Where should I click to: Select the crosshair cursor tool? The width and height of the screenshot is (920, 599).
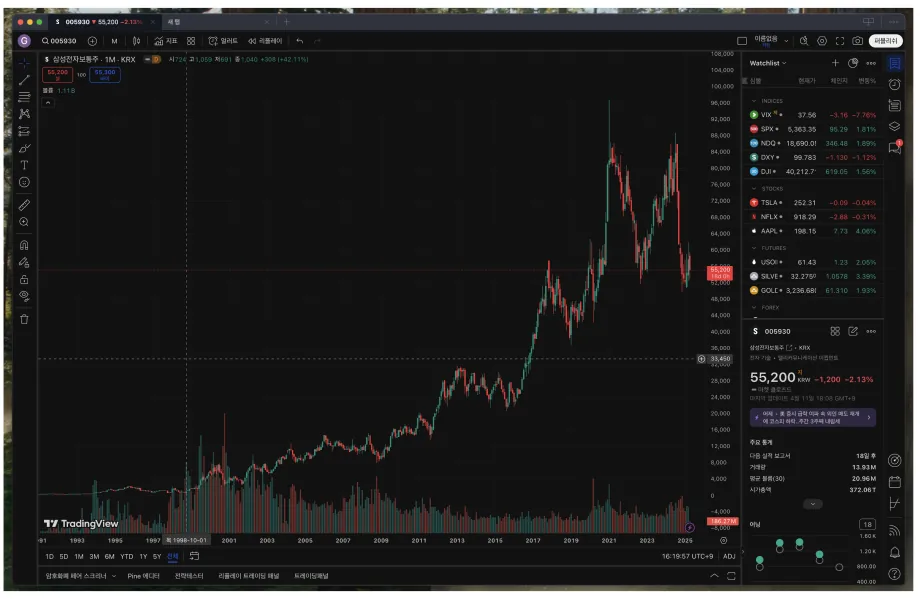click(24, 63)
